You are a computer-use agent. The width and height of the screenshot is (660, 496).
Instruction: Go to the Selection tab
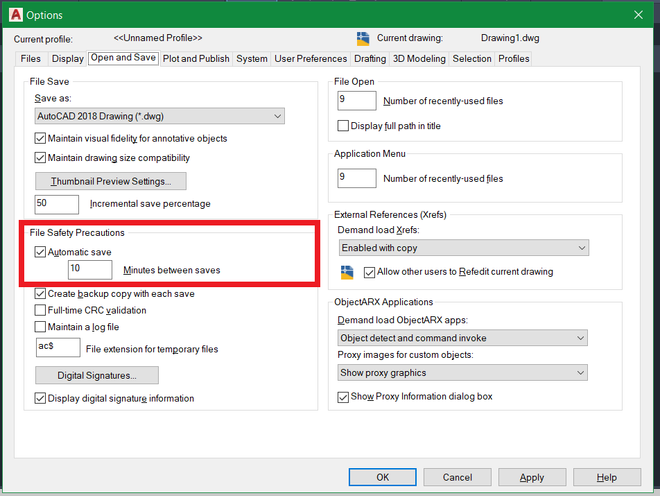click(x=472, y=59)
